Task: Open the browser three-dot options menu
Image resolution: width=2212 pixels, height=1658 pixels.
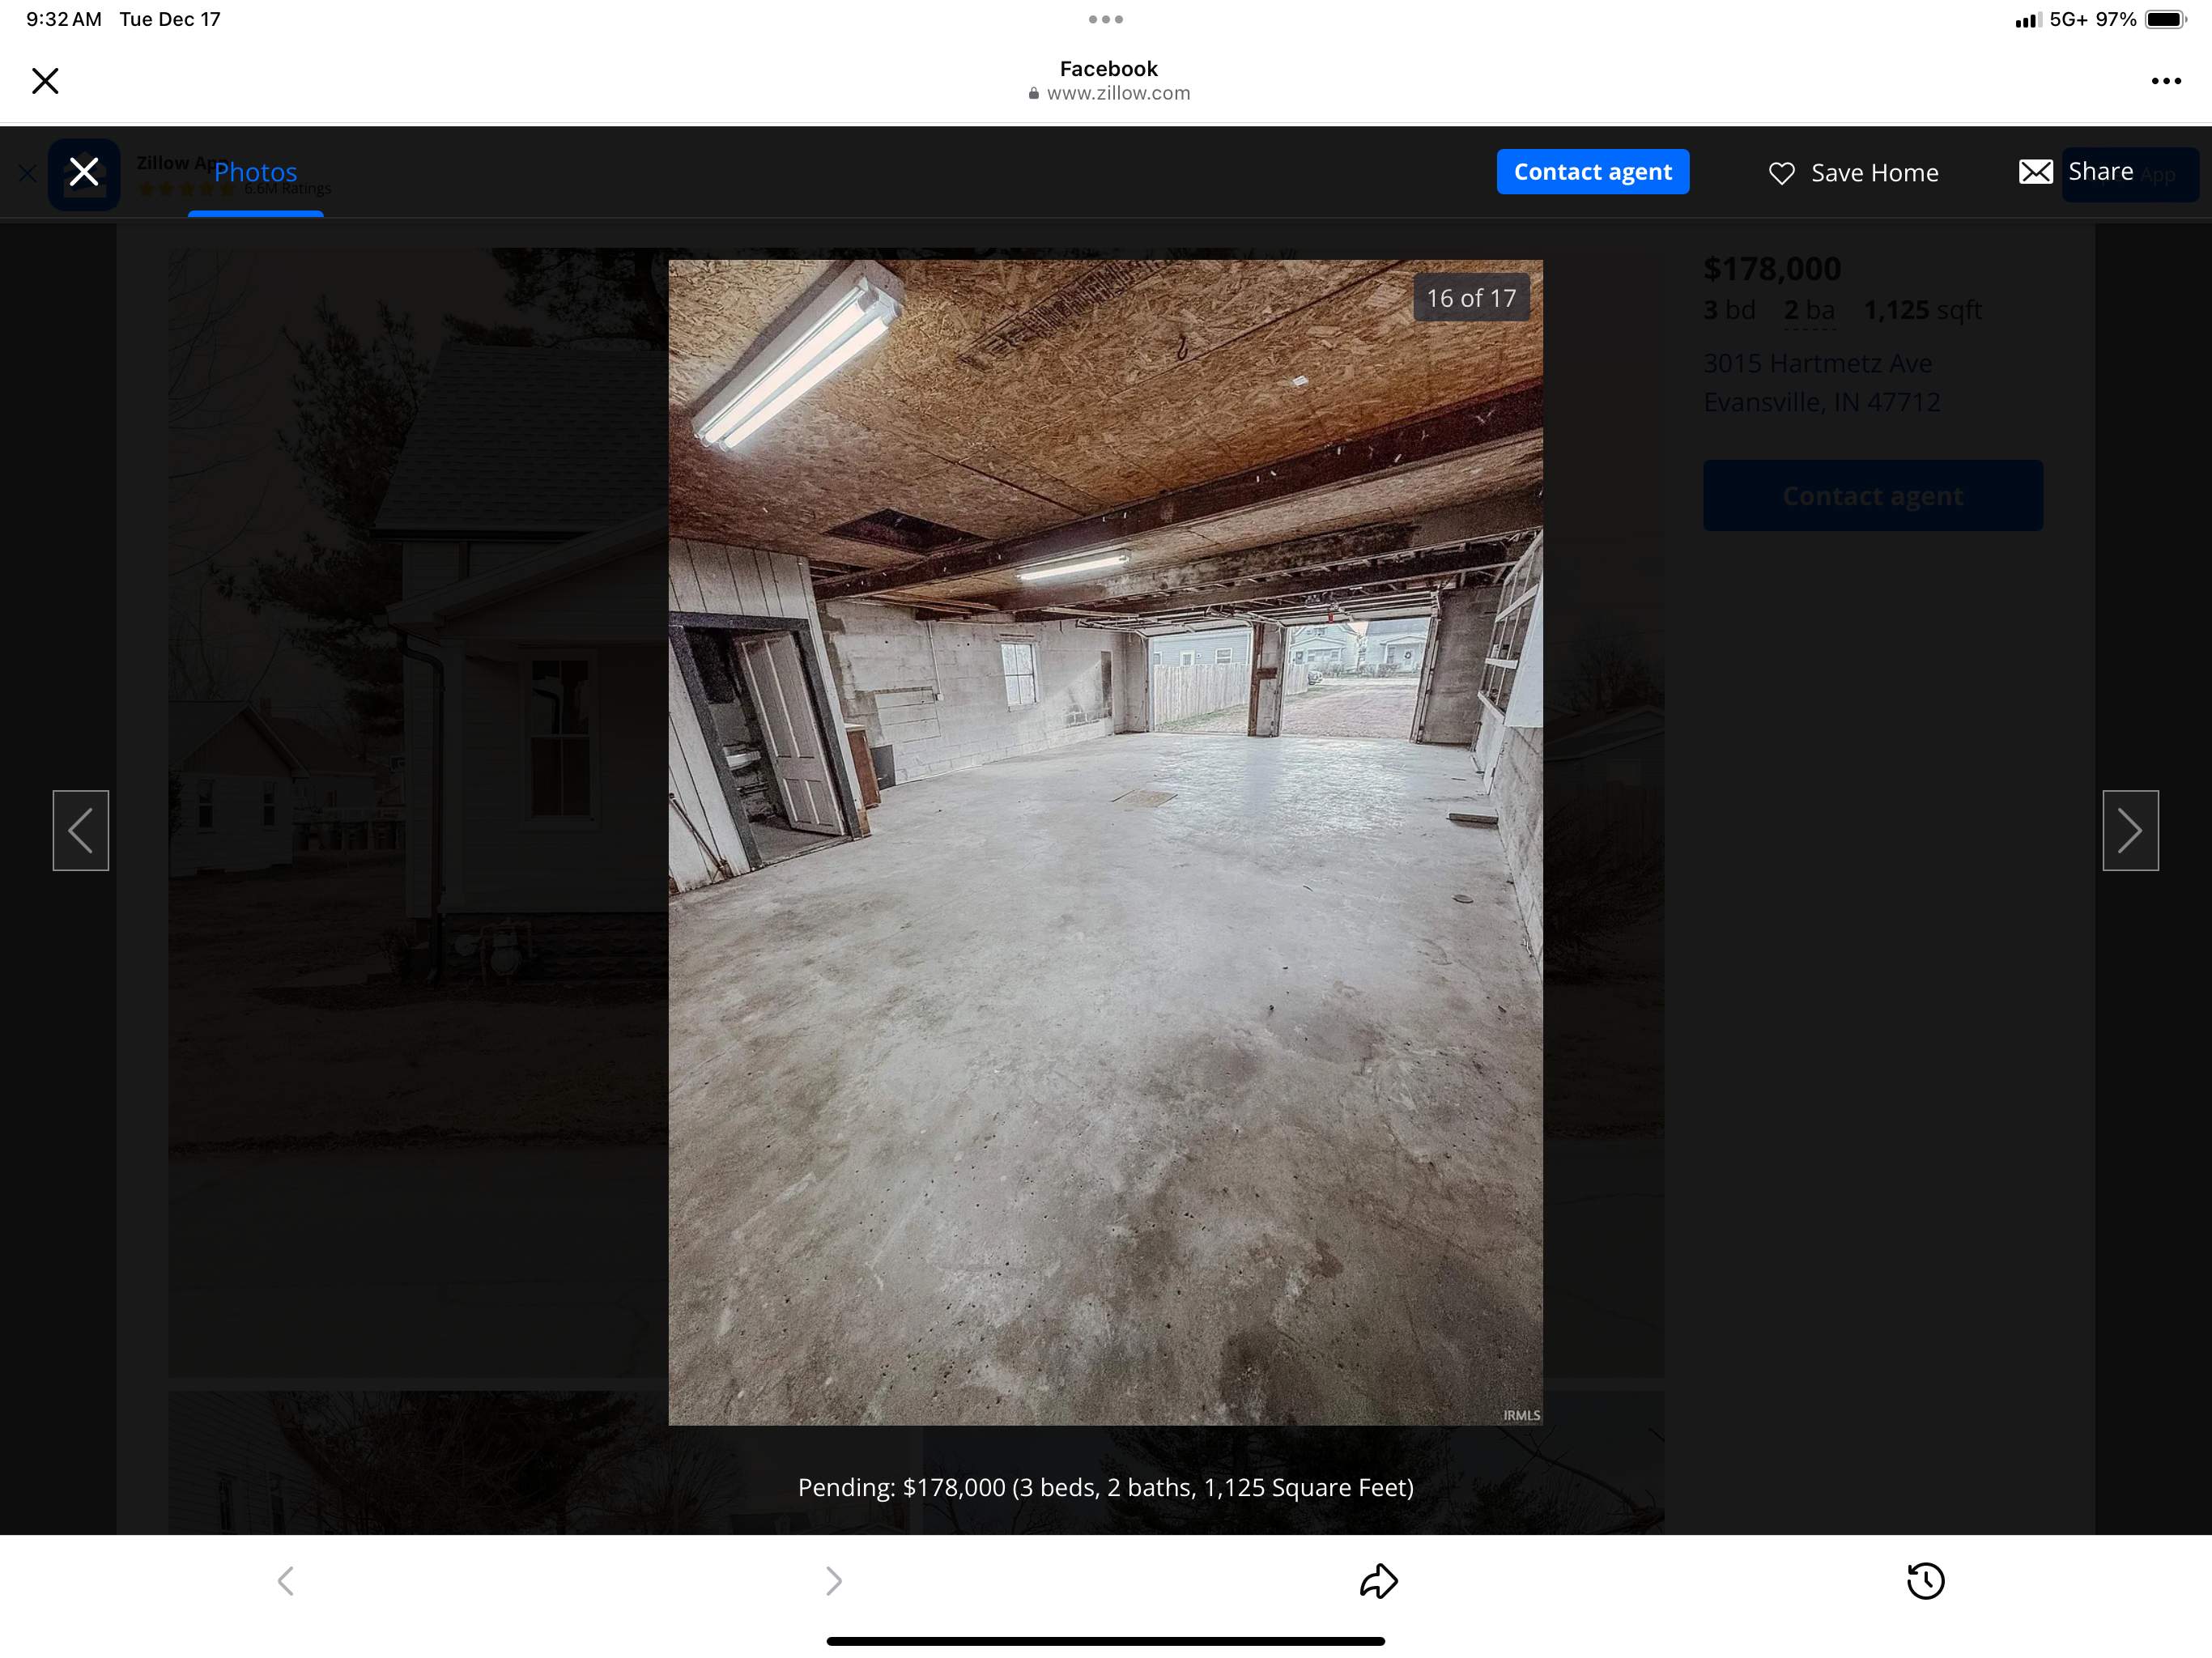Action: point(2165,81)
